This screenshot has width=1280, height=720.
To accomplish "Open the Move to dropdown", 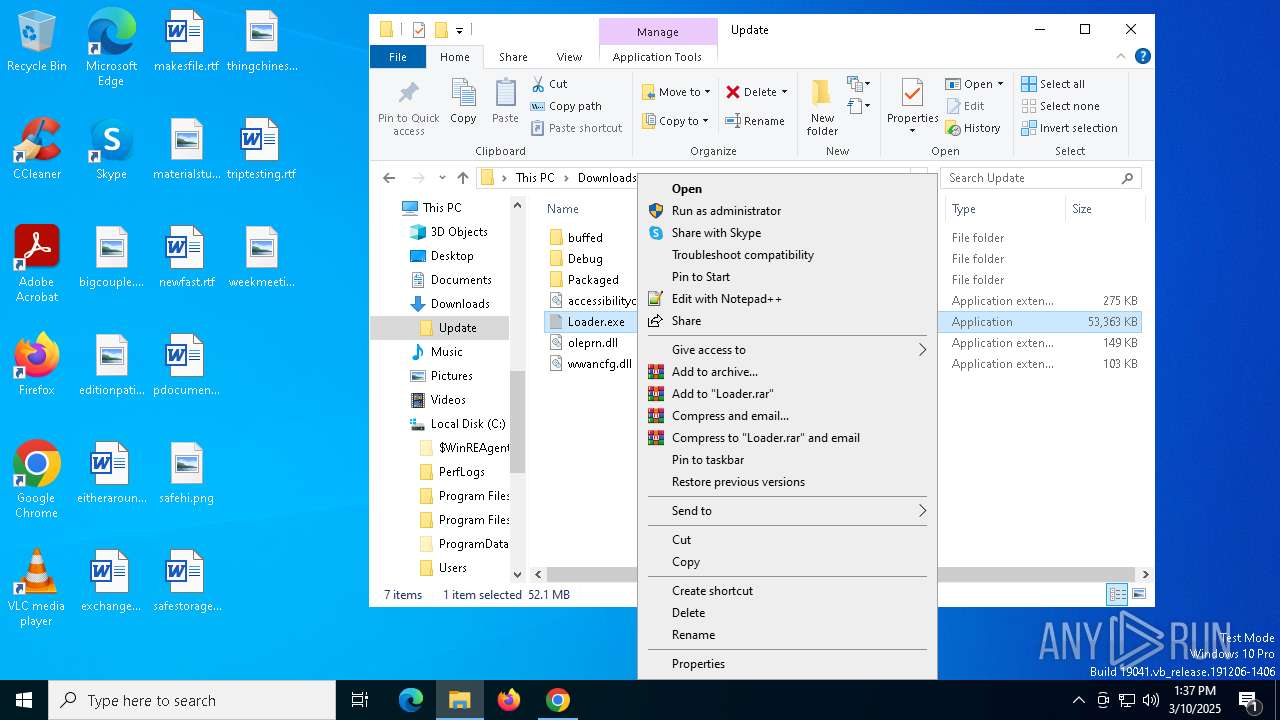I will pos(677,92).
